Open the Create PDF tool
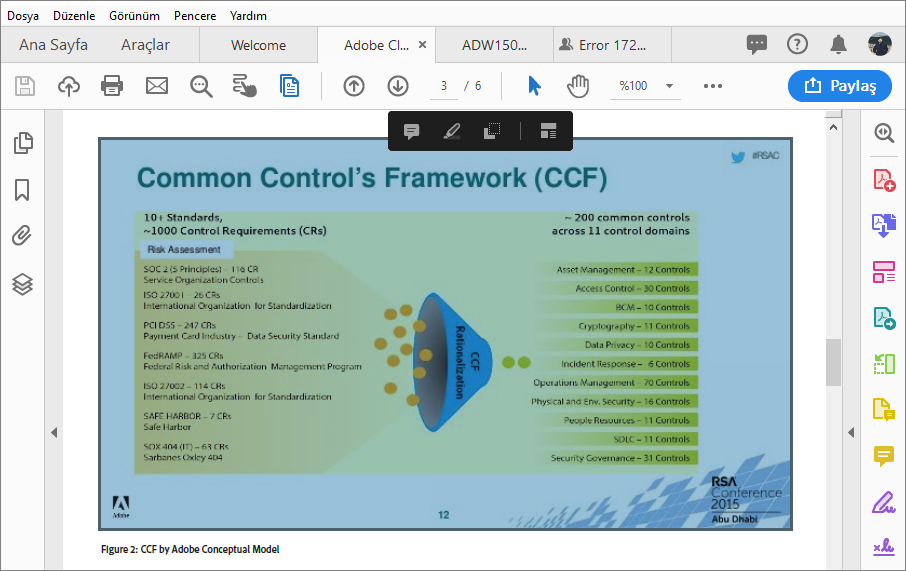This screenshot has width=906, height=571. point(884,180)
